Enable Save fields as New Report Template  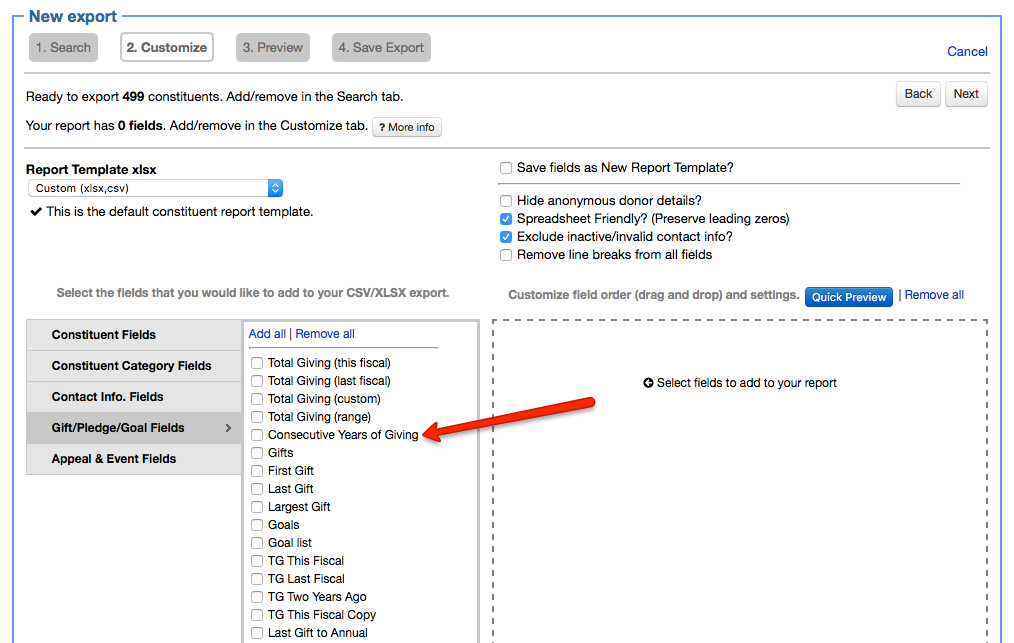[x=506, y=168]
